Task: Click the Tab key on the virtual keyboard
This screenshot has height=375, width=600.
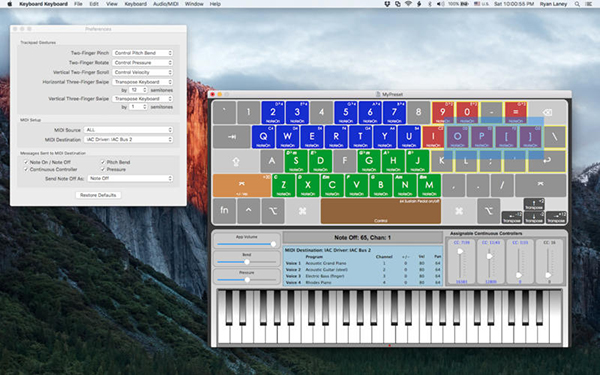Action: (232, 137)
